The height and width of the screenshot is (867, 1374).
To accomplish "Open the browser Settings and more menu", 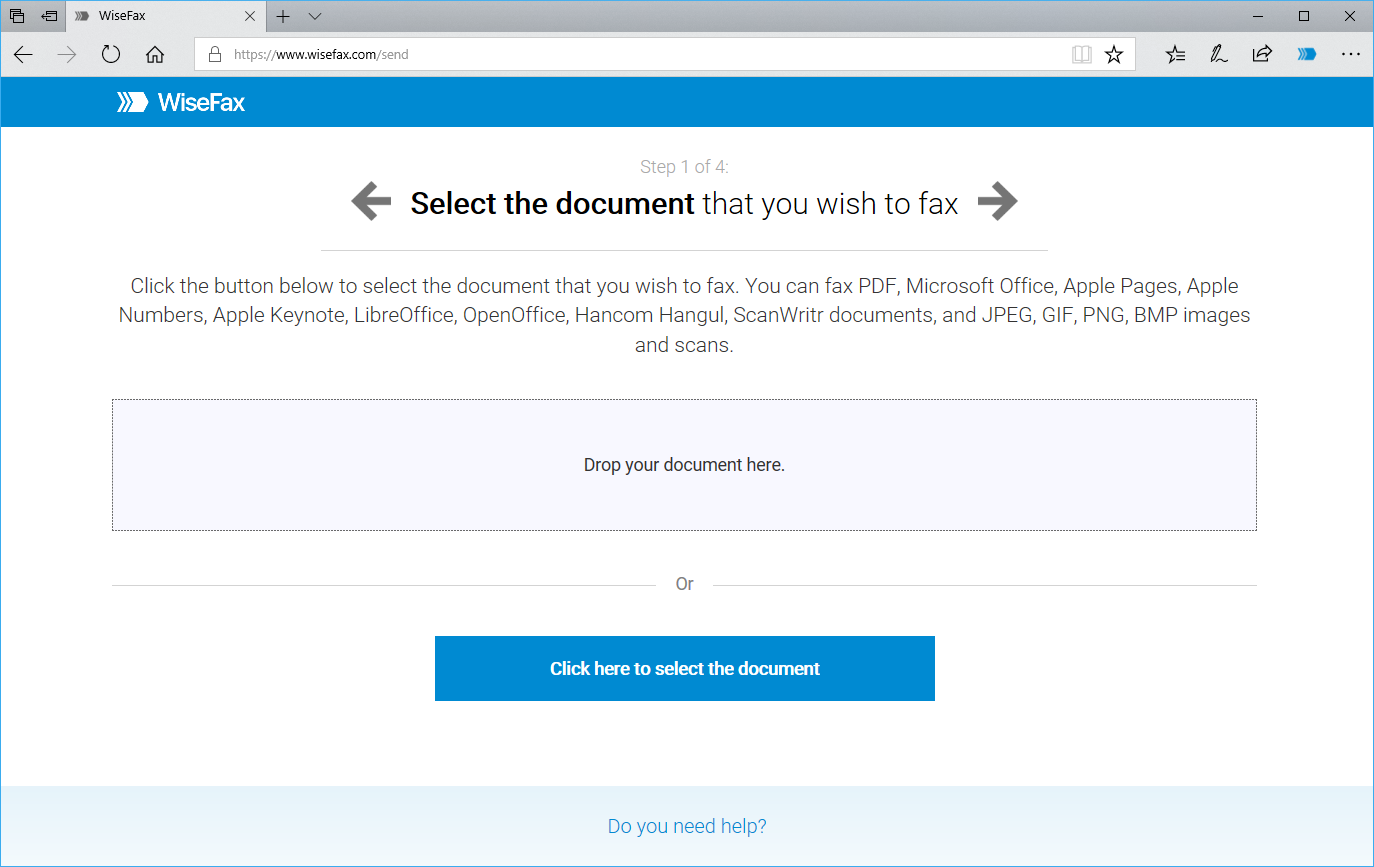I will pyautogui.click(x=1350, y=55).
